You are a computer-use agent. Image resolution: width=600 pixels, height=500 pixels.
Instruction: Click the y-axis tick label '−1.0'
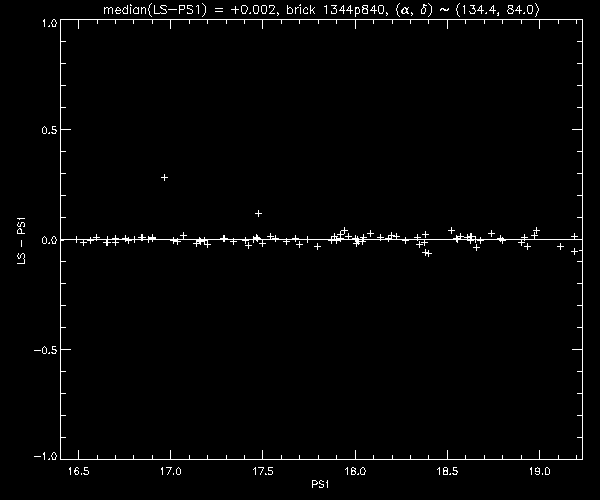[46, 456]
